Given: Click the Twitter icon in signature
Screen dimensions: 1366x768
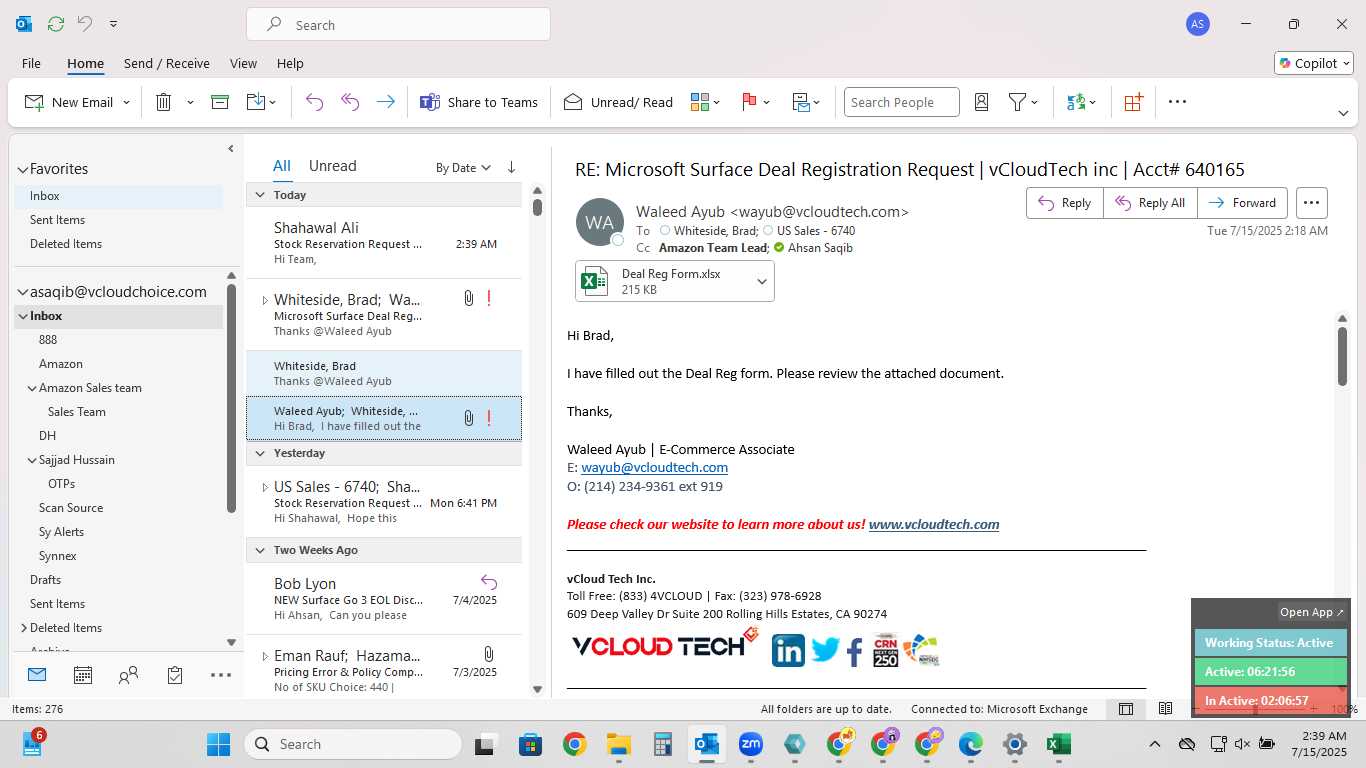Looking at the screenshot, I should pos(824,650).
